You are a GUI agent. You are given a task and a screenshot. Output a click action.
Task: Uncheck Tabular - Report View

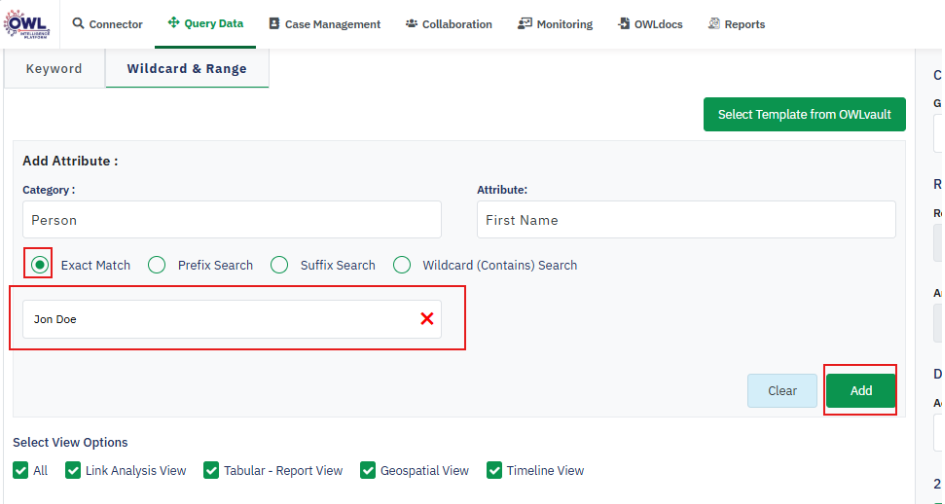212,470
